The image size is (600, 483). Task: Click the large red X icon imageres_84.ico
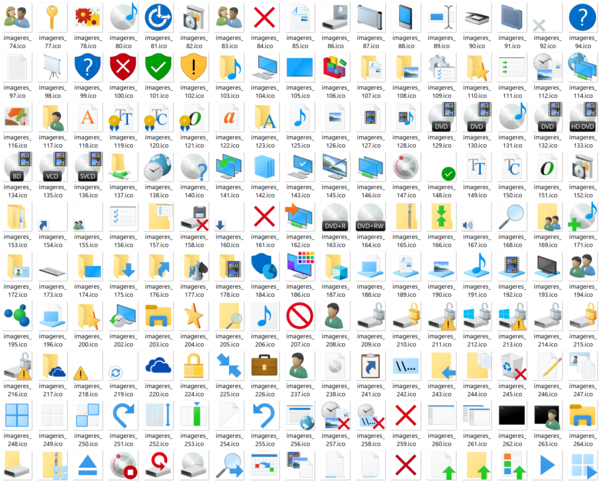264,18
